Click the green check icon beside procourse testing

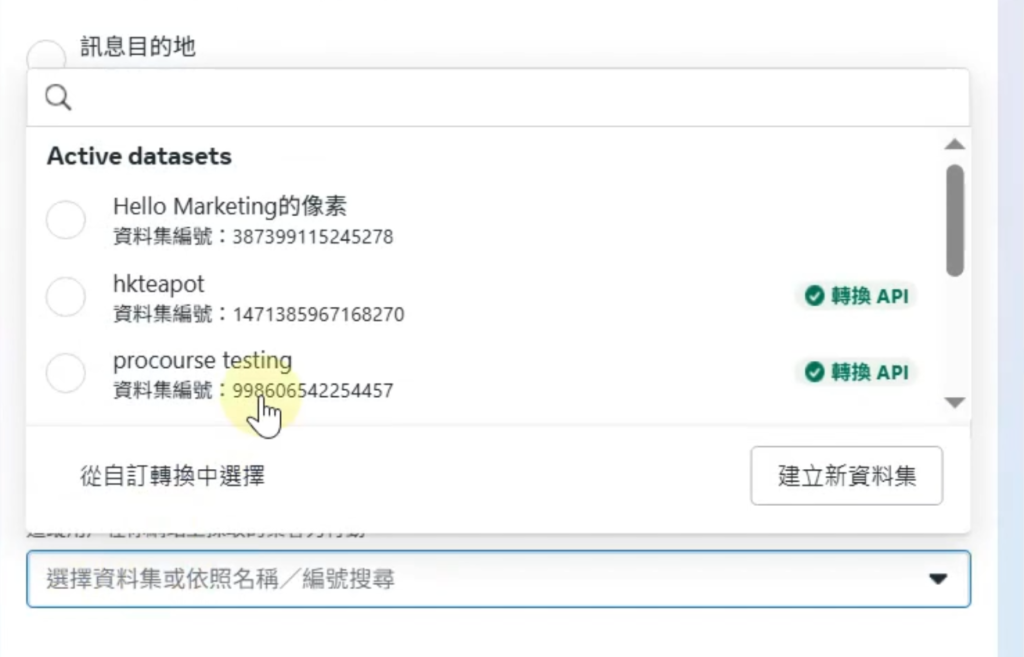[x=814, y=372]
